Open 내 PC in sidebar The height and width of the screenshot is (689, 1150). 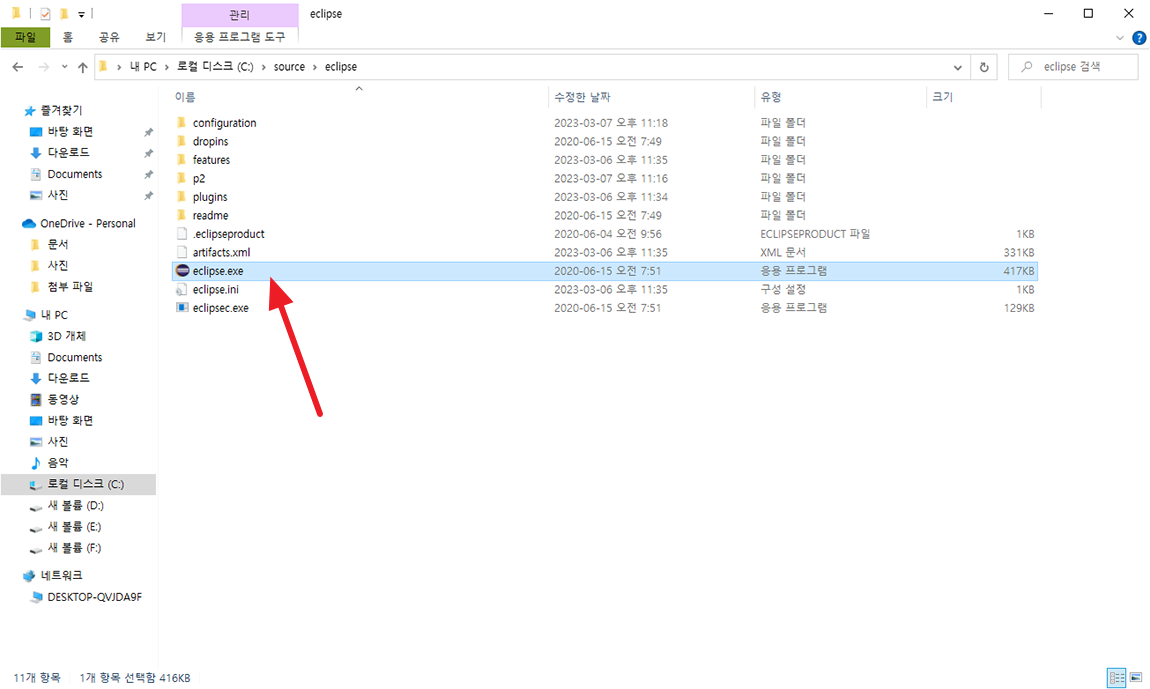(54, 315)
